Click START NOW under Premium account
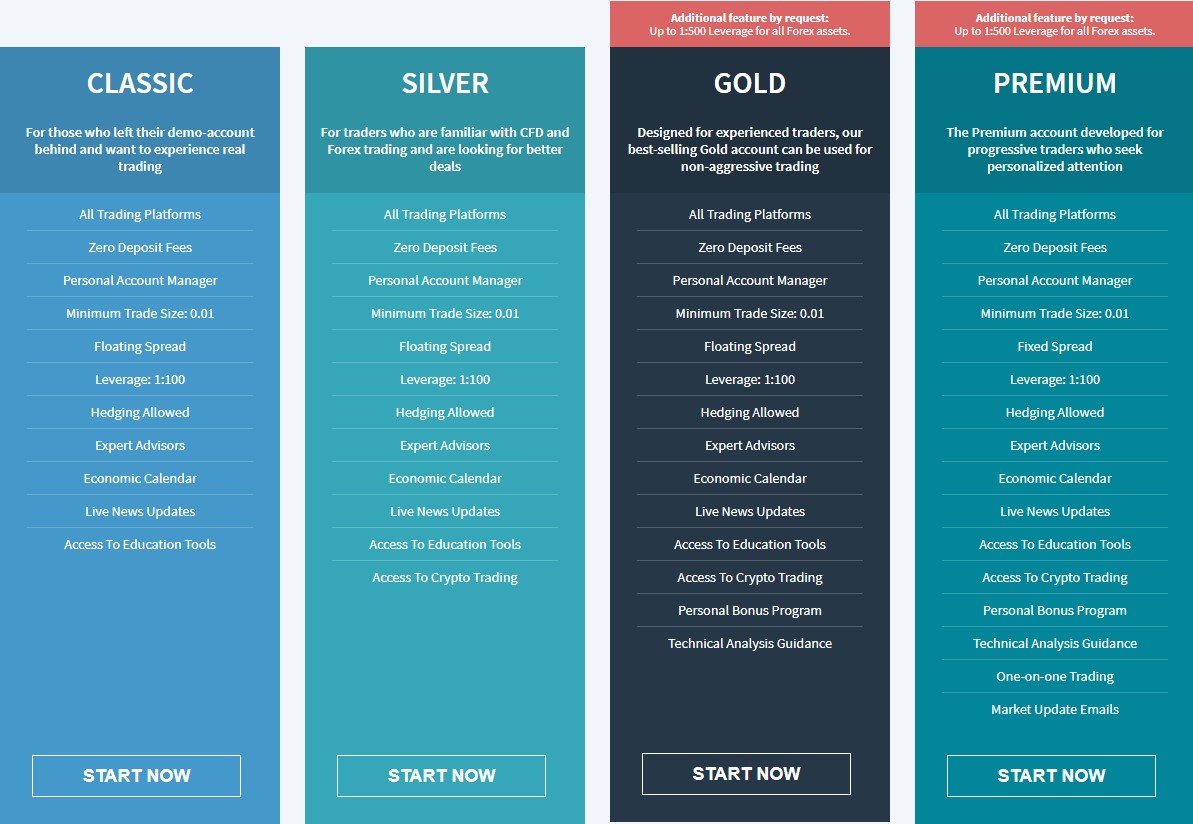The height and width of the screenshot is (824, 1193). pyautogui.click(x=1051, y=775)
